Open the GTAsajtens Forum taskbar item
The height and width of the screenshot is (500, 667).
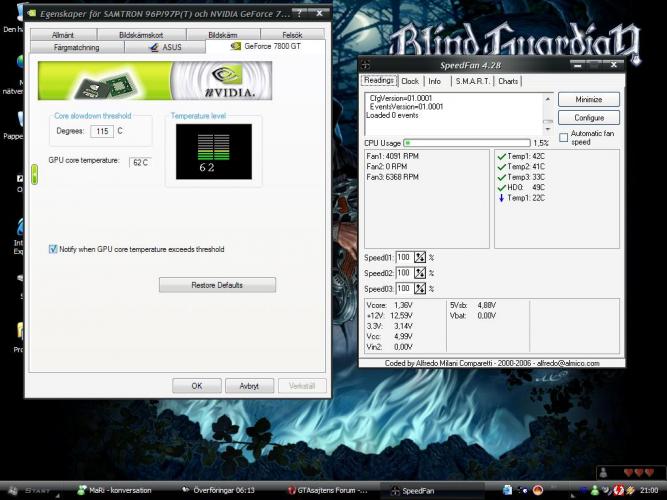[331, 491]
